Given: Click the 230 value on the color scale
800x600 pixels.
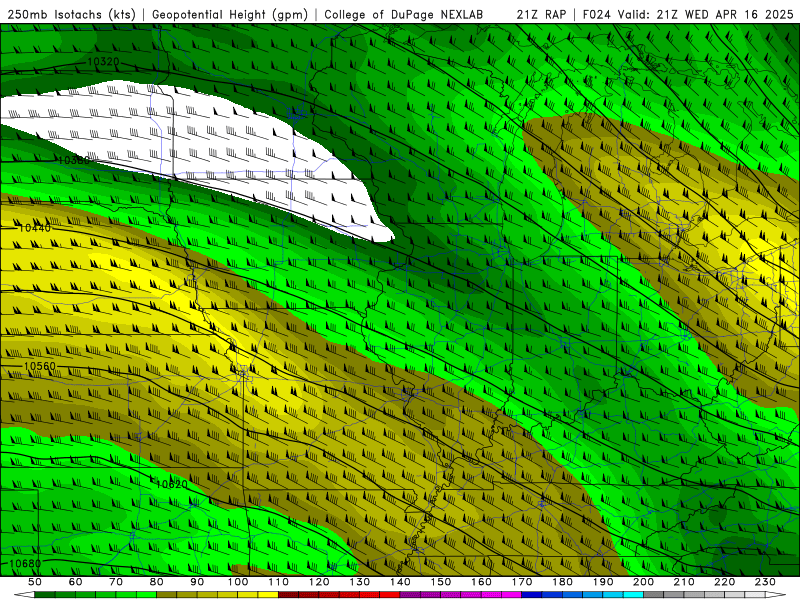Looking at the screenshot, I should click(765, 582).
